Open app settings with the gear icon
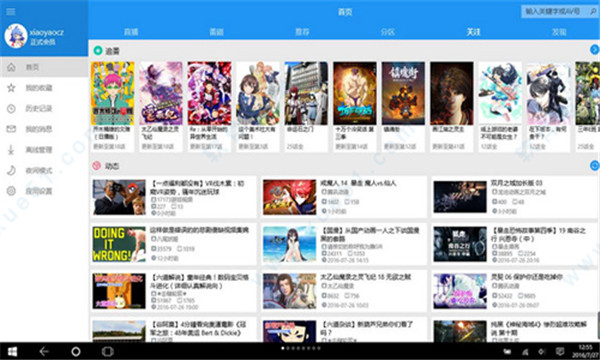 (11, 191)
